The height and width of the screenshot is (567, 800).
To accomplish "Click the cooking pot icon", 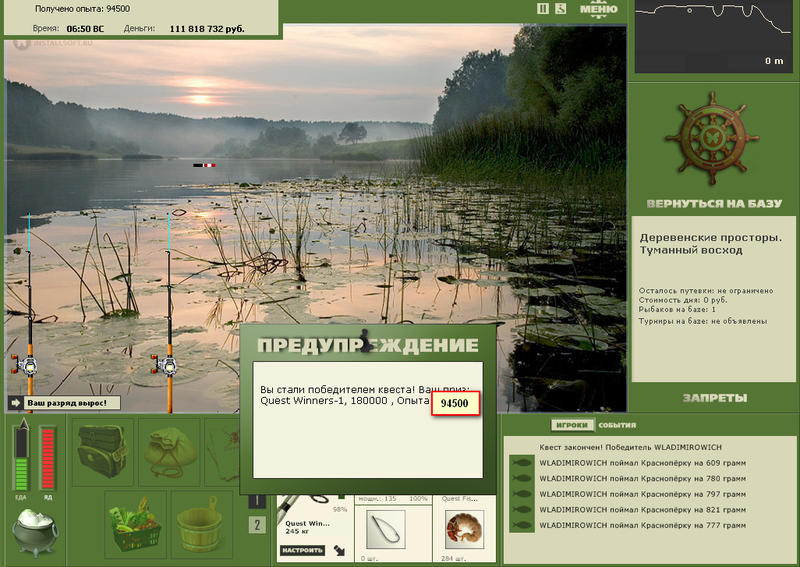I will 35,532.
